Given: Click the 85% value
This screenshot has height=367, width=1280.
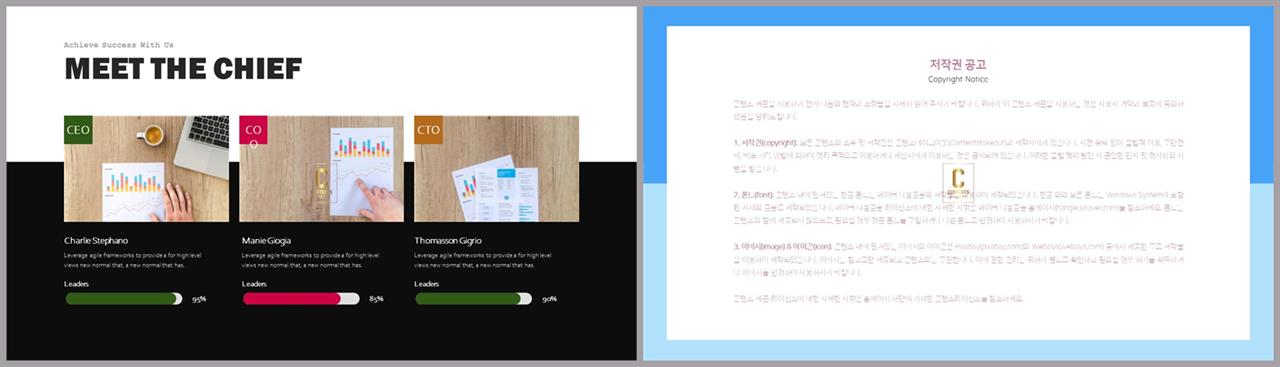Looking at the screenshot, I should 376,299.
